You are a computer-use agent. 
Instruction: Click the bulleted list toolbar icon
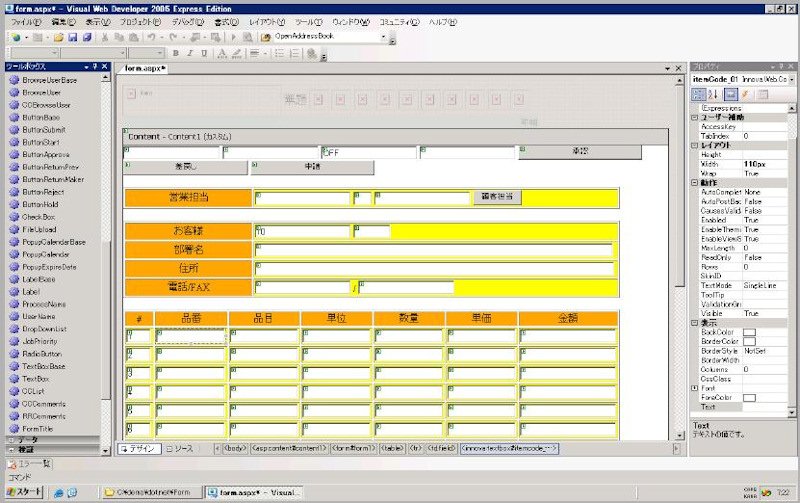point(279,53)
